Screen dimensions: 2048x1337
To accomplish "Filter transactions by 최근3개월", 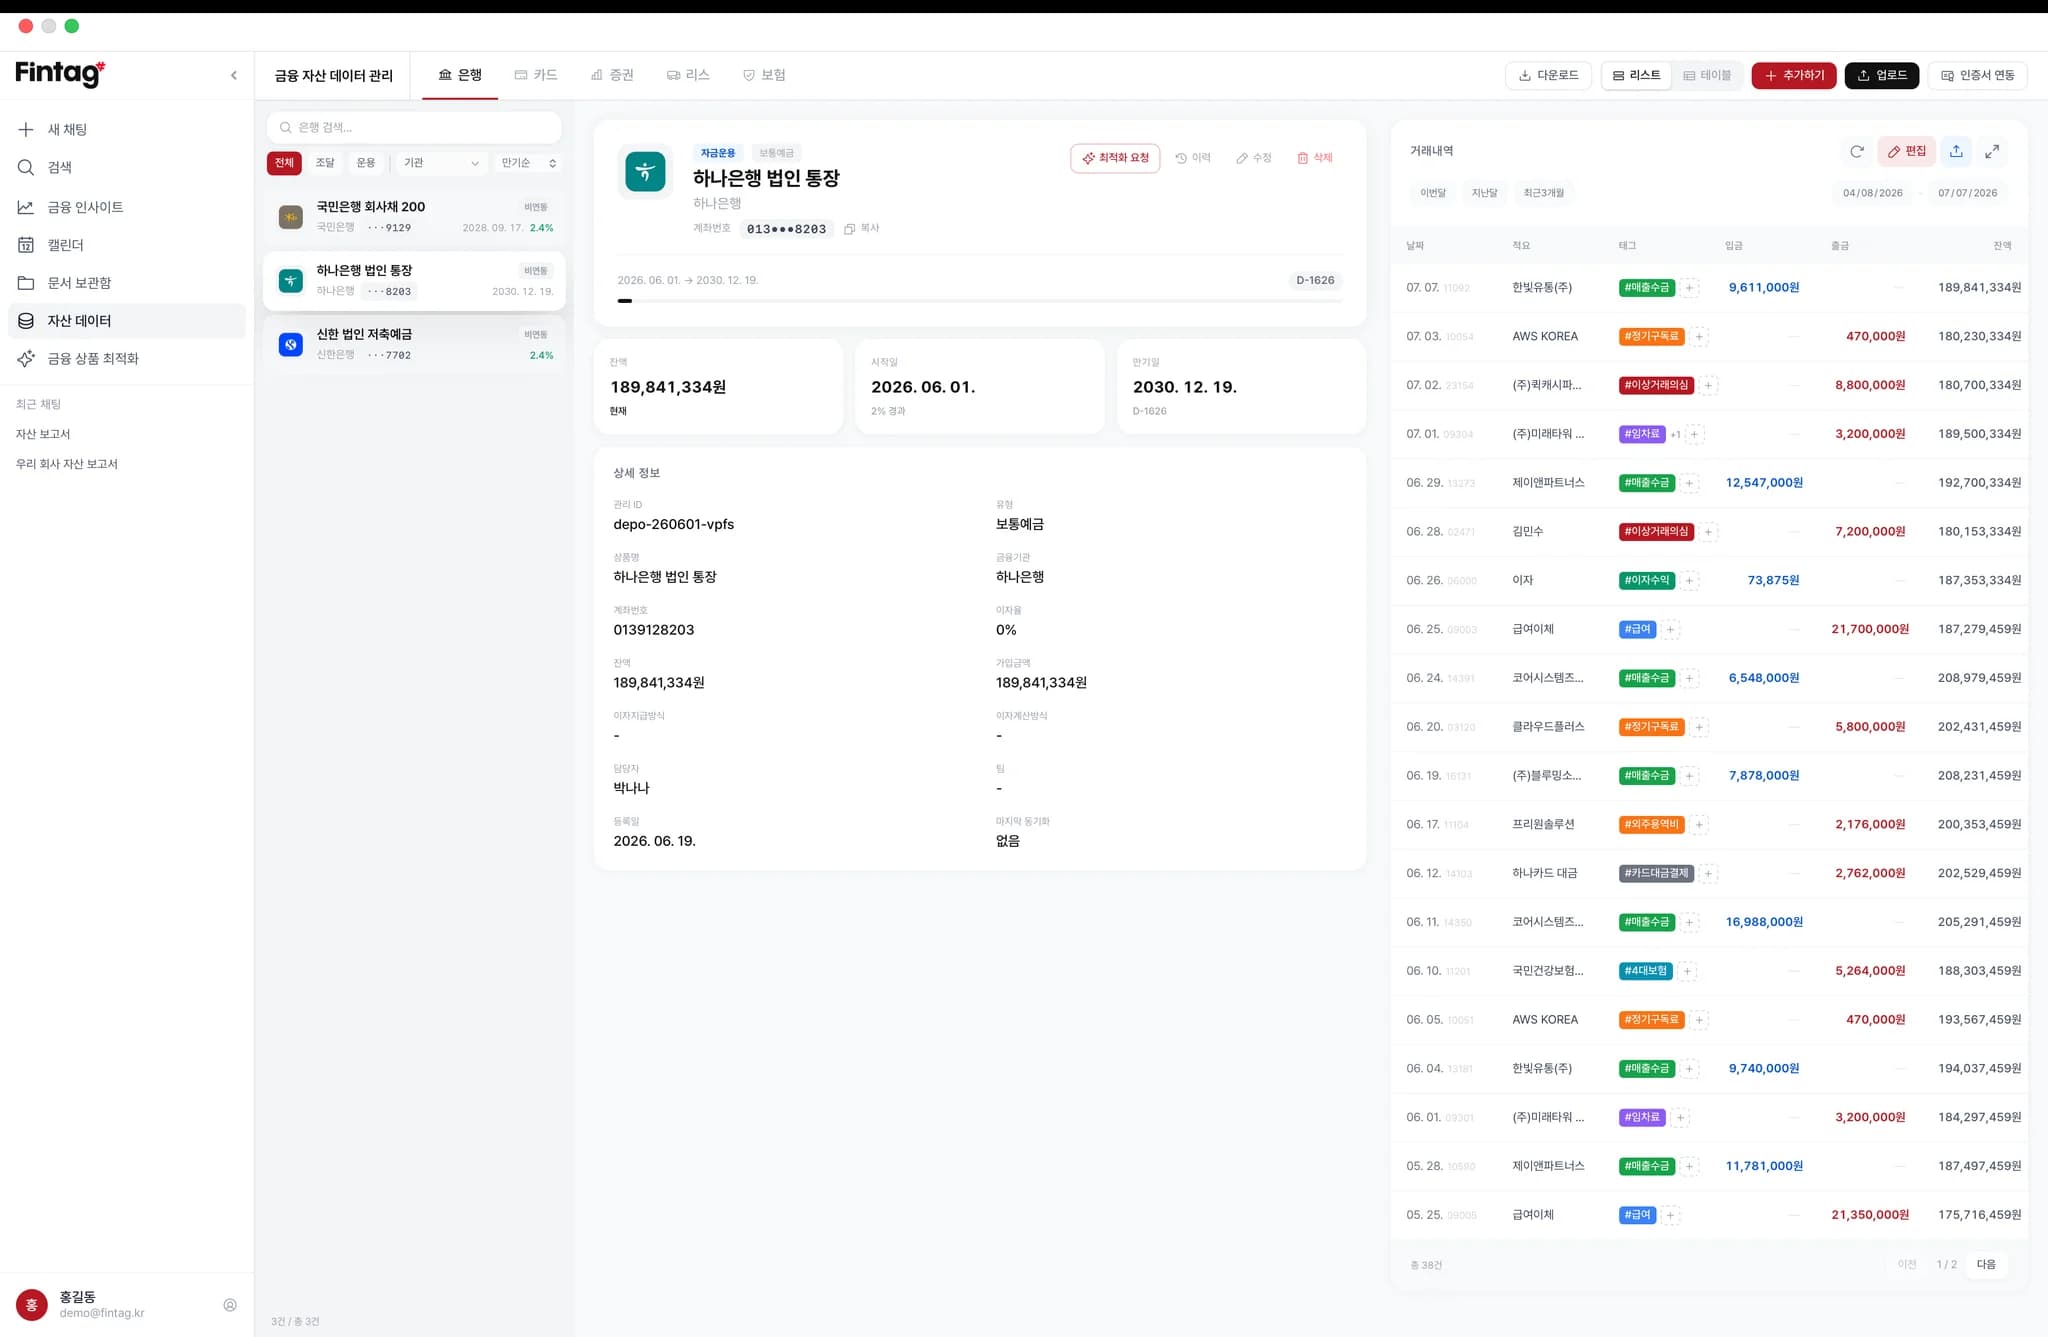I will pos(1544,193).
